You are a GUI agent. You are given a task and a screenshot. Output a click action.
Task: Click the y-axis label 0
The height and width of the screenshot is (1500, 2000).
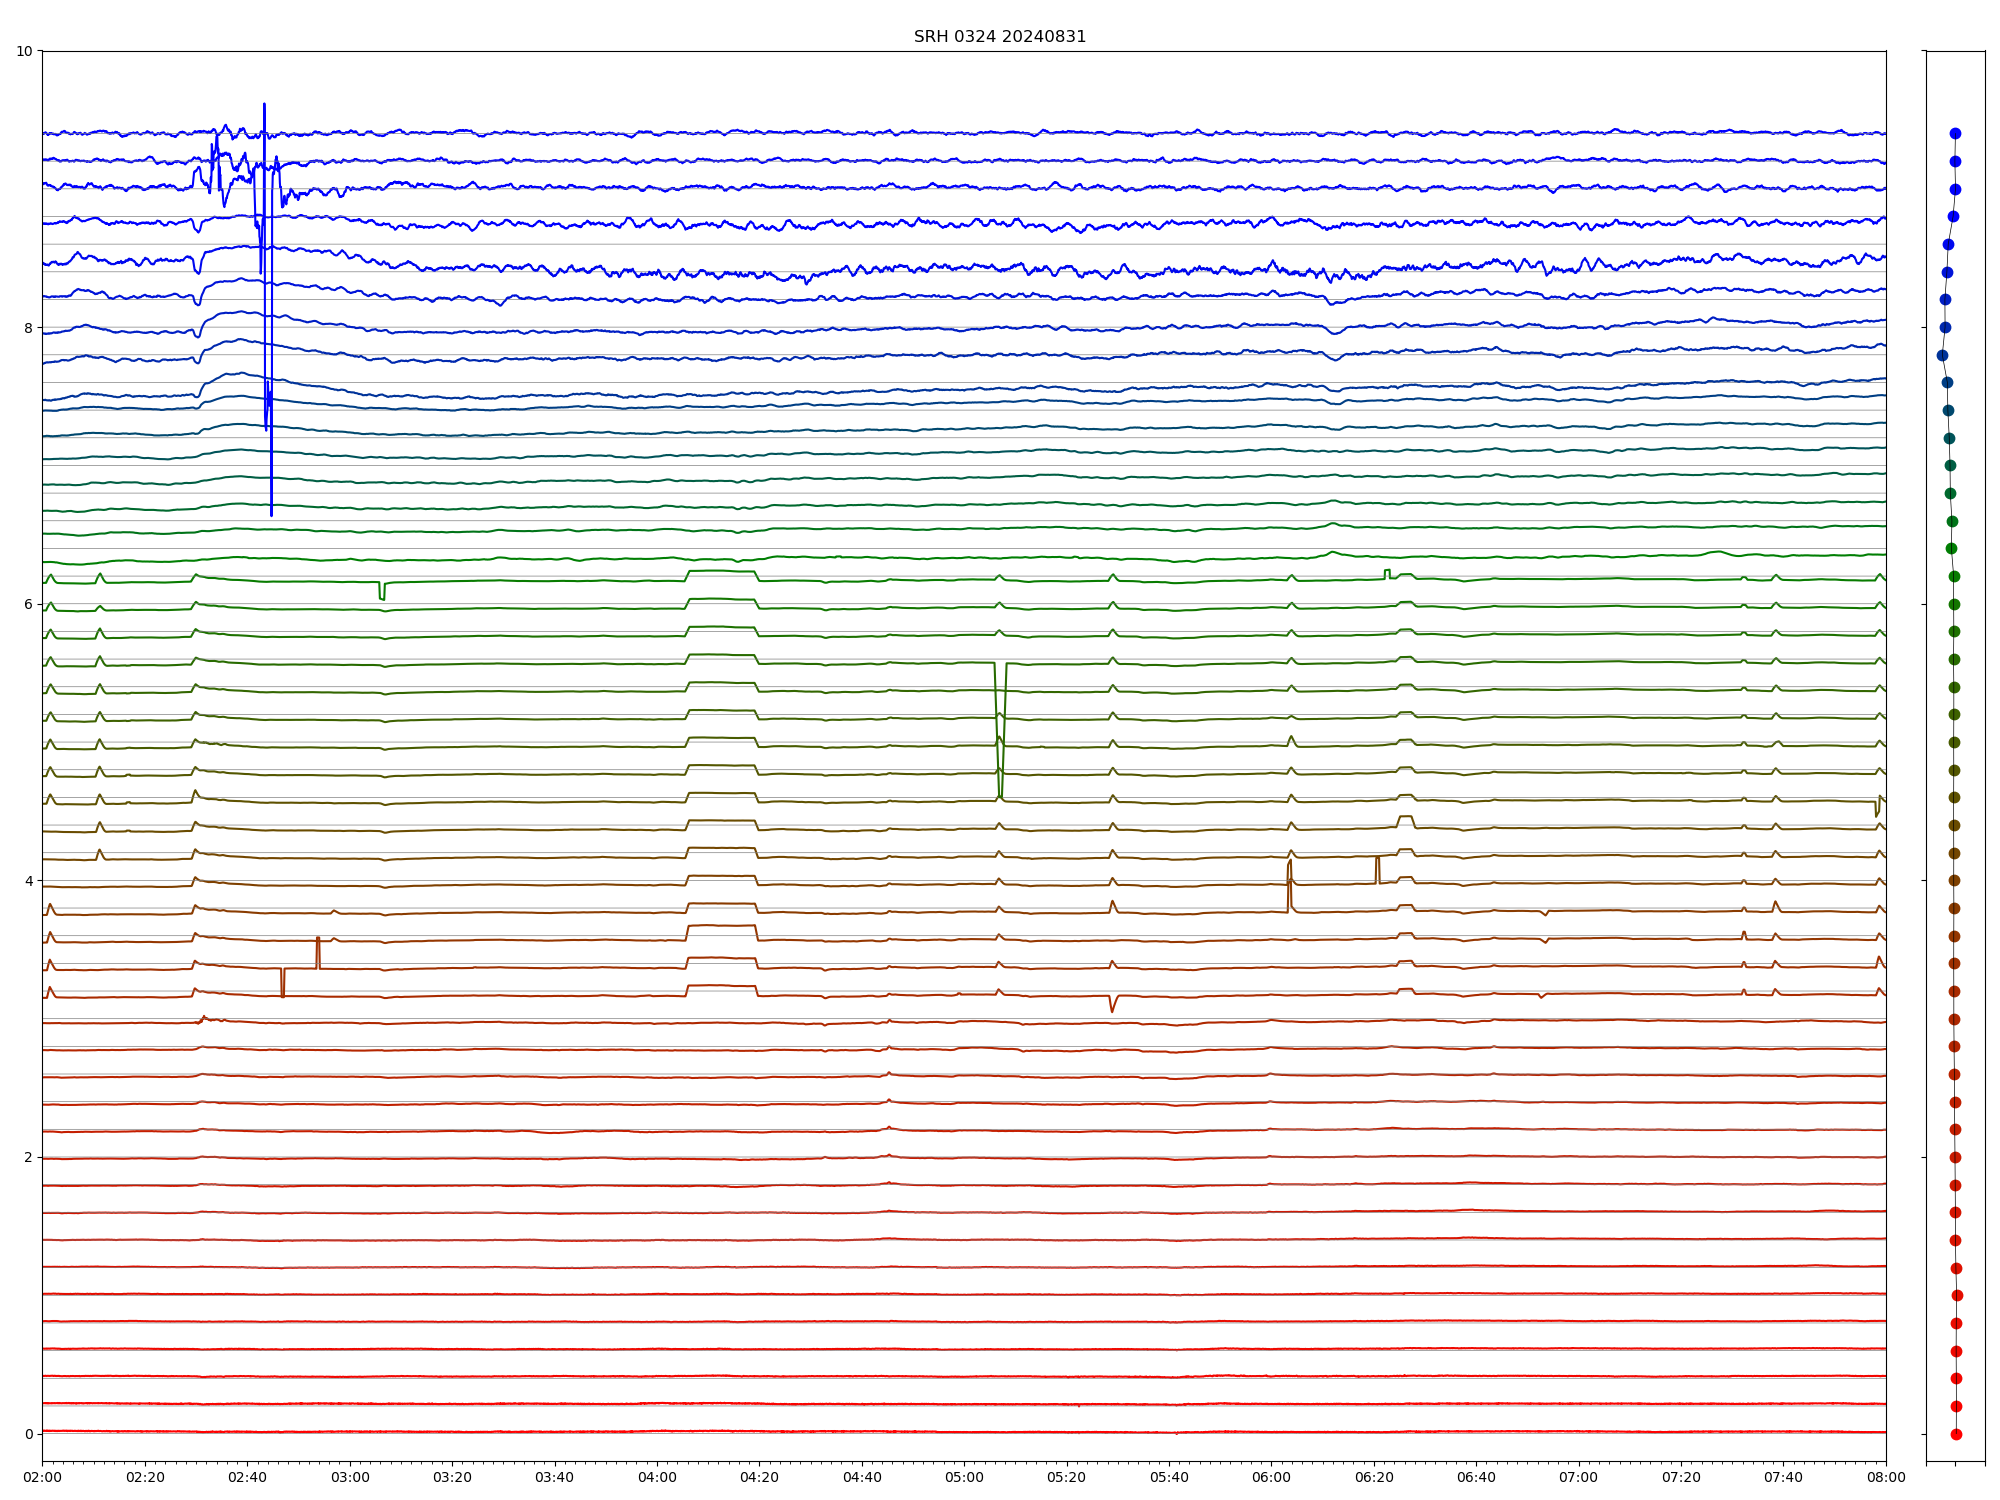tap(28, 1434)
